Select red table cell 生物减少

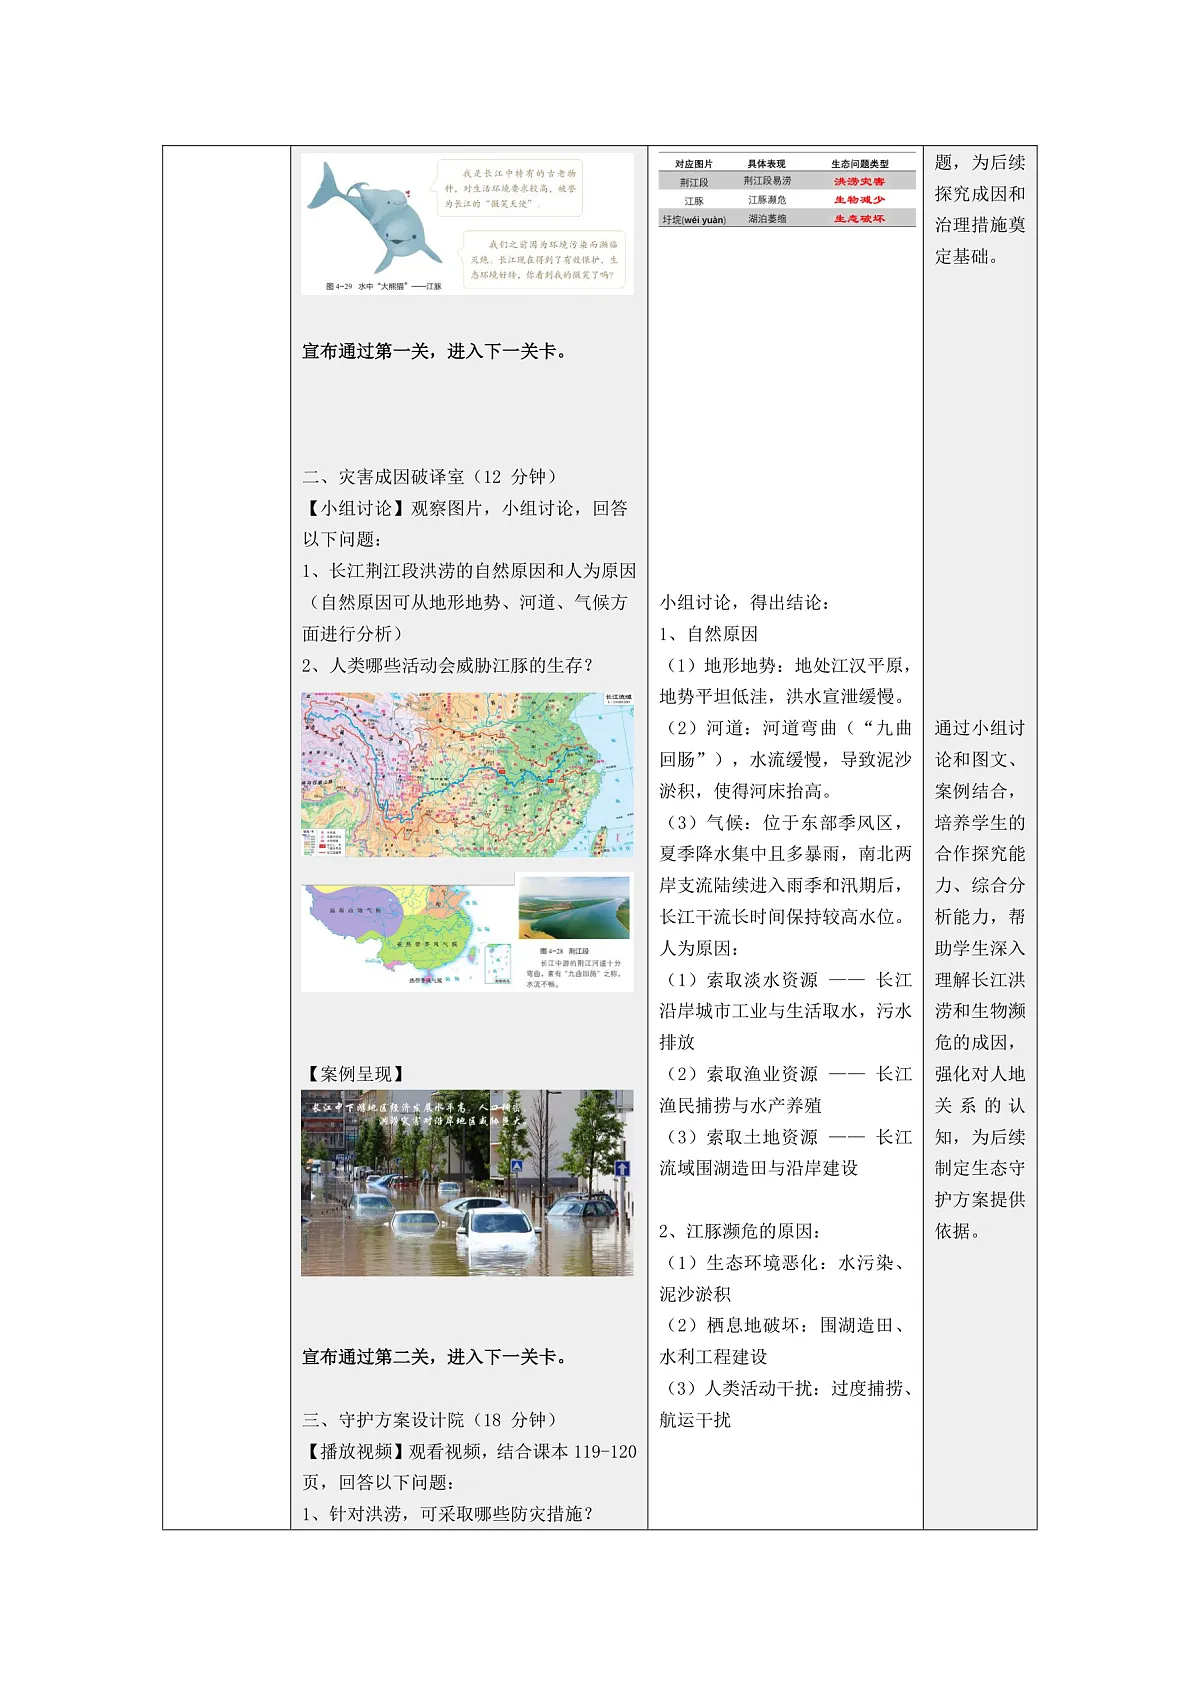(x=860, y=200)
